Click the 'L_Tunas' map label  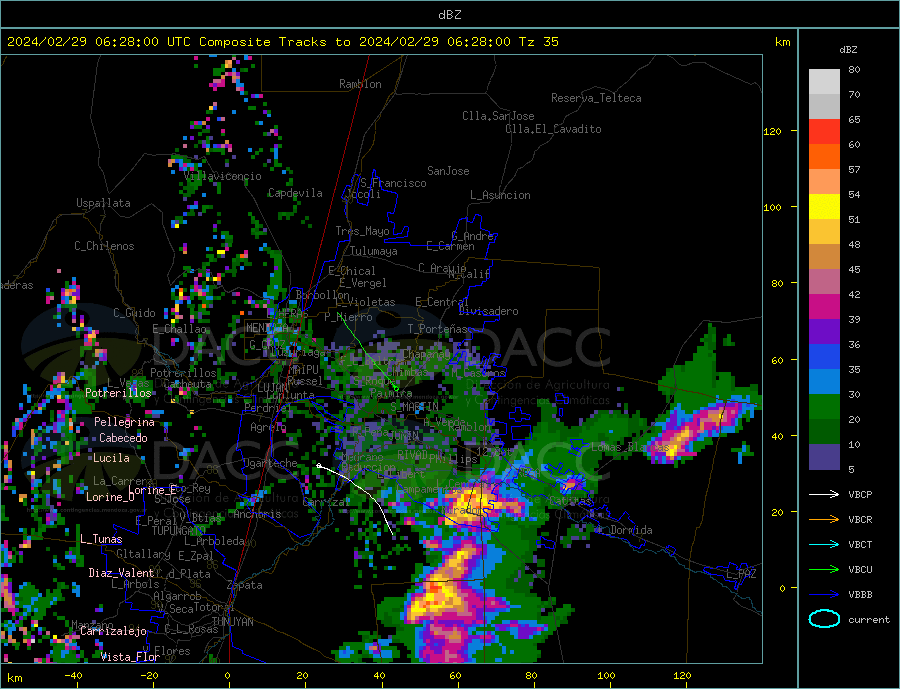(x=101, y=539)
